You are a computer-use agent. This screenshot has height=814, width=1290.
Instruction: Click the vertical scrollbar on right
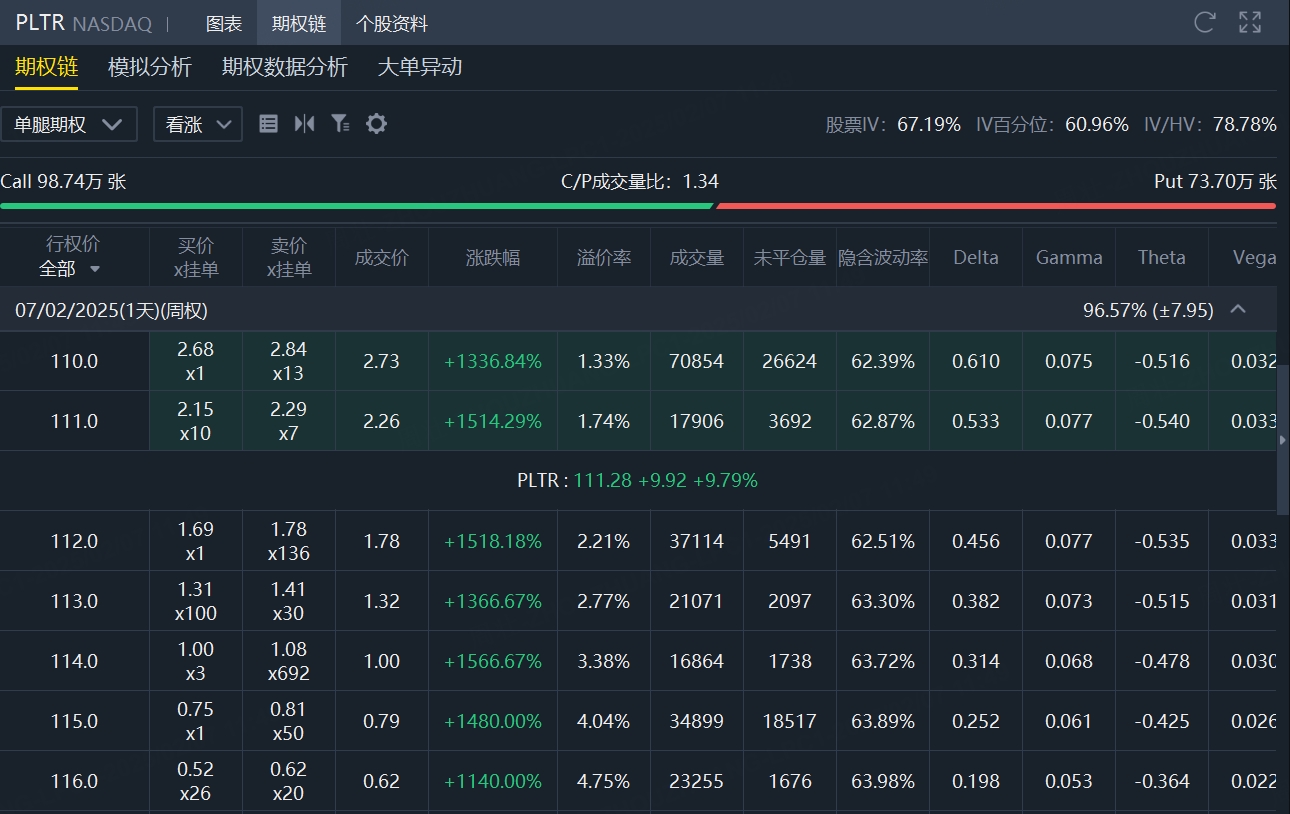click(x=1283, y=440)
